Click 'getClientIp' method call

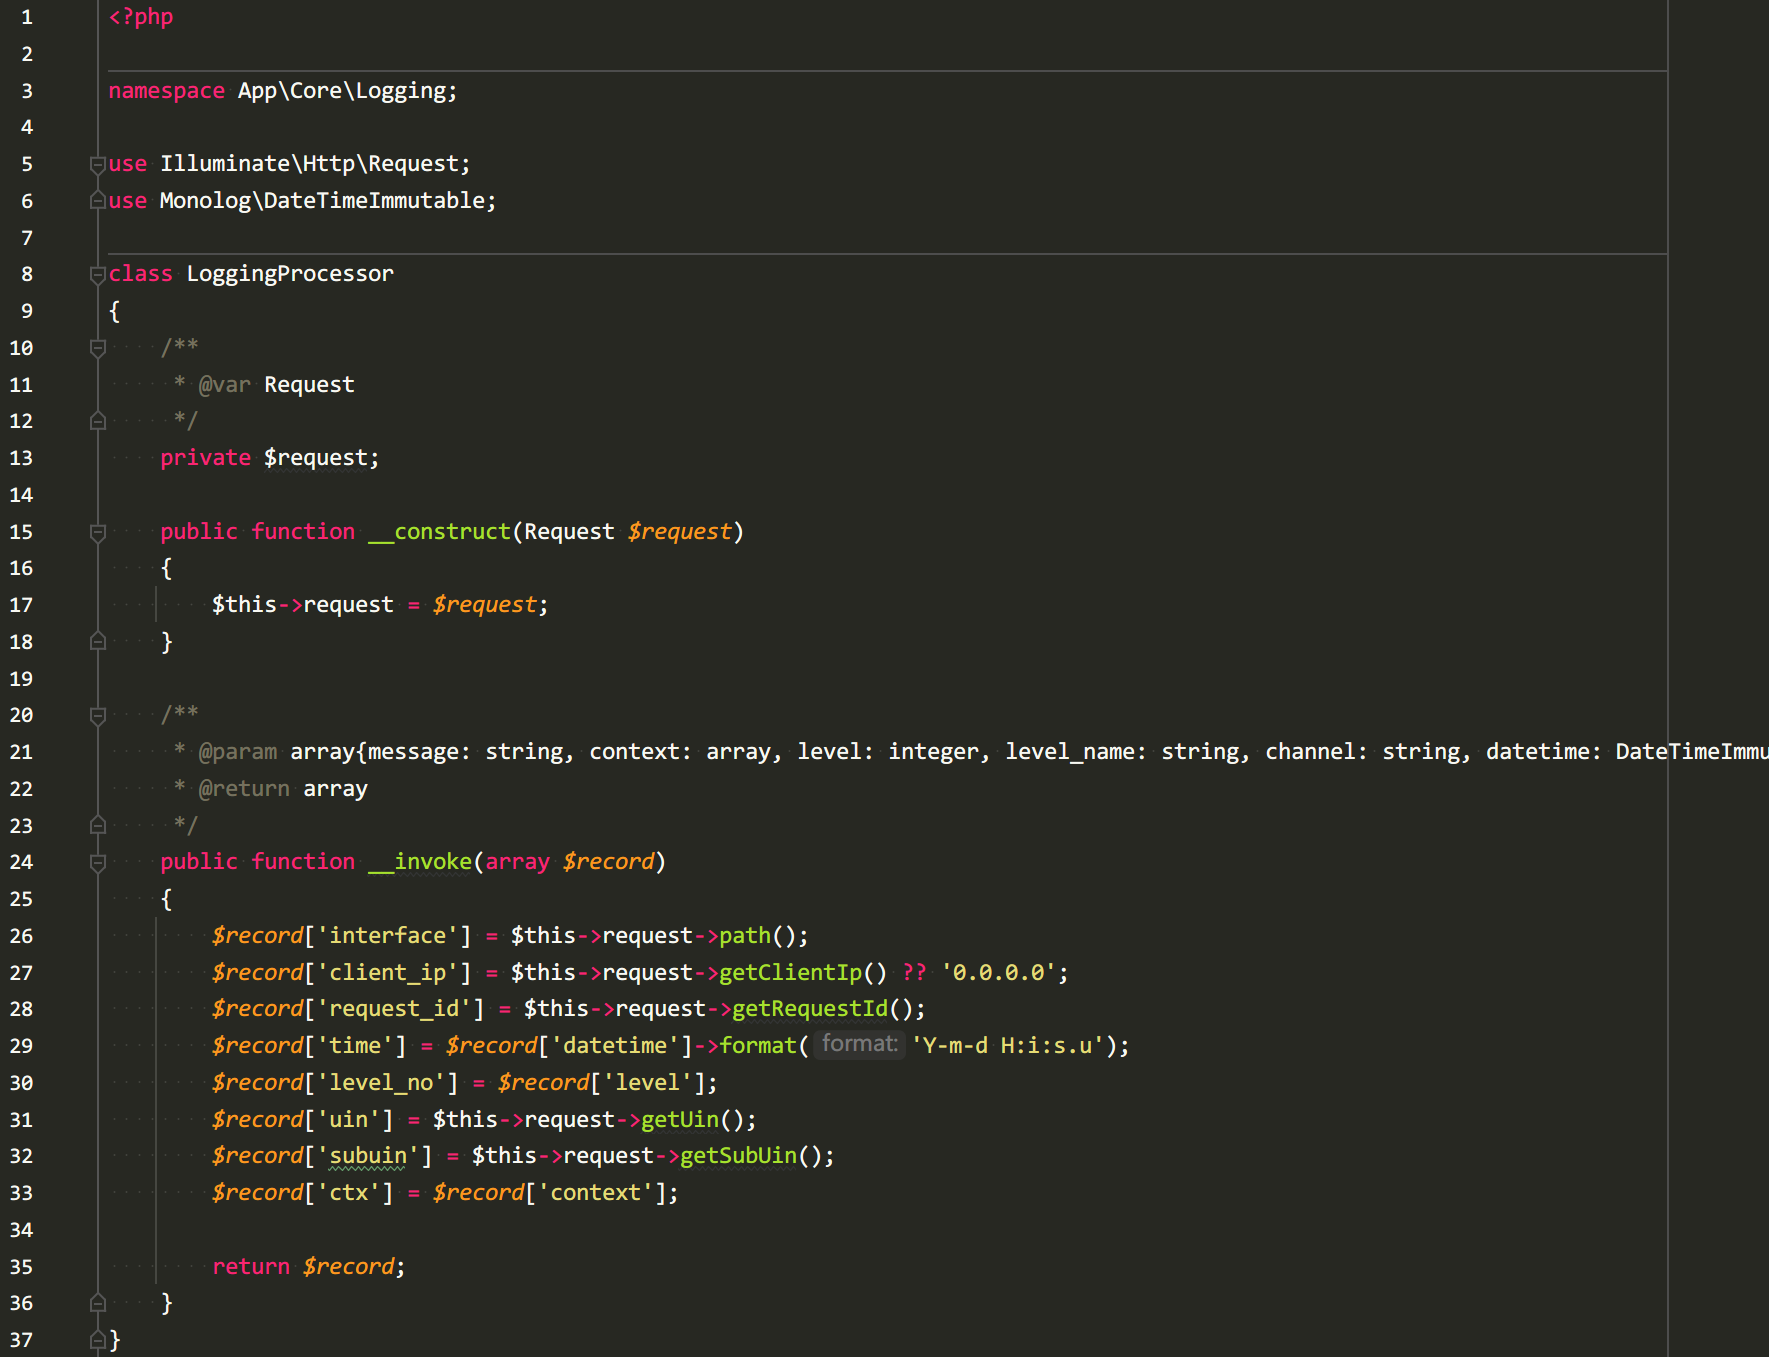(790, 973)
